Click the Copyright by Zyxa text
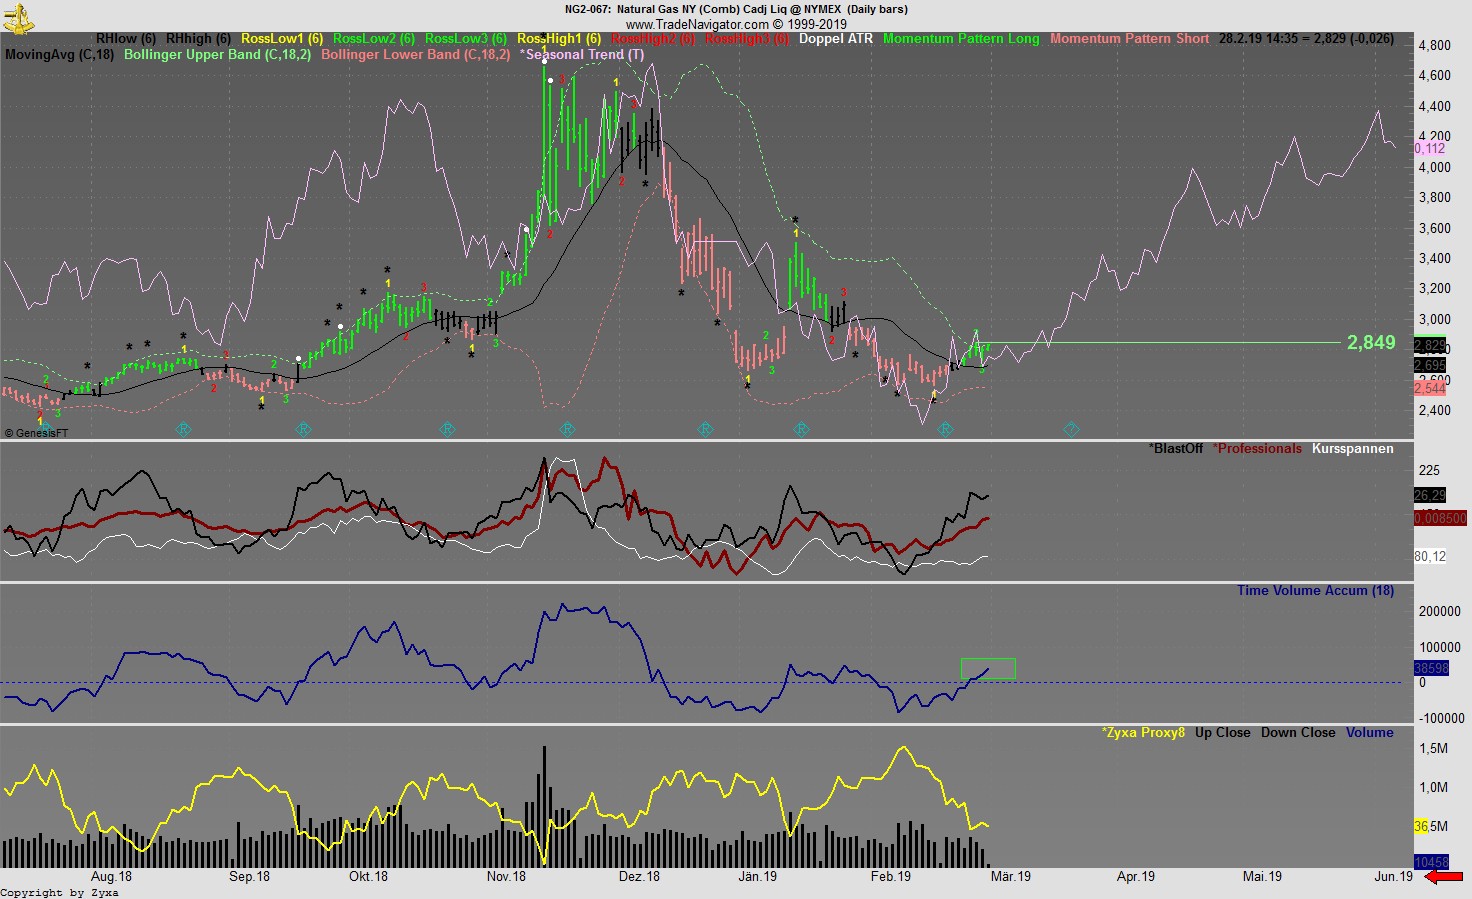Image resolution: width=1472 pixels, height=899 pixels. point(60,891)
